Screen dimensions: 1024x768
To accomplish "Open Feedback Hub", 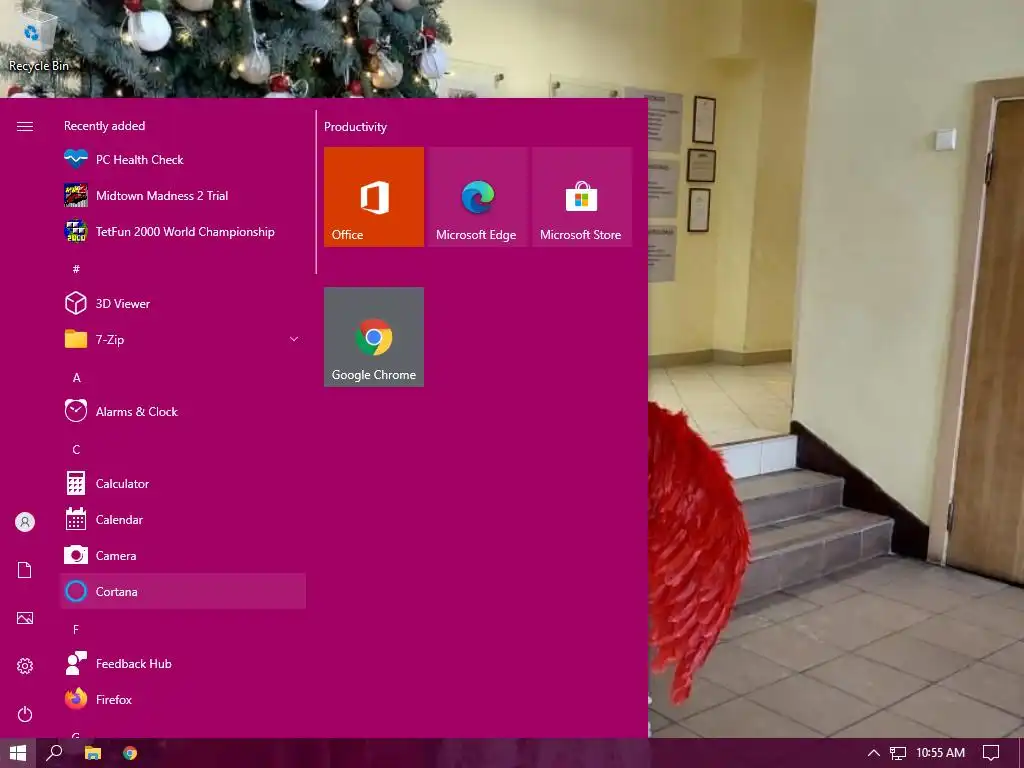I will (183, 664).
